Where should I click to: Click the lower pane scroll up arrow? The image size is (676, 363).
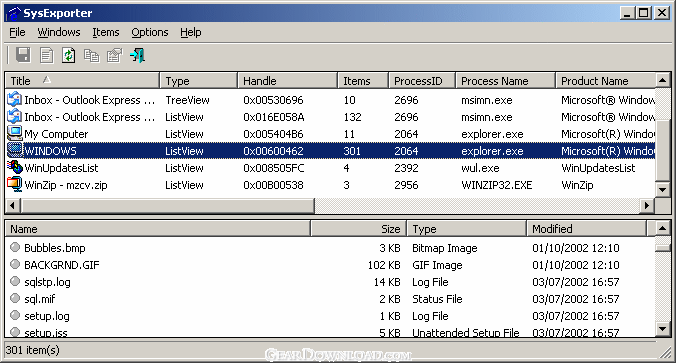click(663, 228)
